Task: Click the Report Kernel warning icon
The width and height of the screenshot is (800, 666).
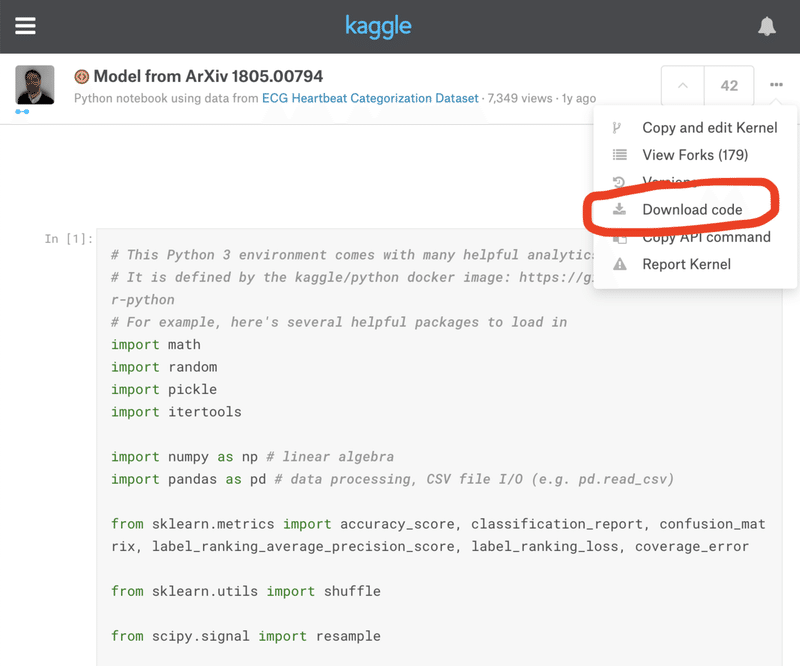Action: (x=620, y=264)
